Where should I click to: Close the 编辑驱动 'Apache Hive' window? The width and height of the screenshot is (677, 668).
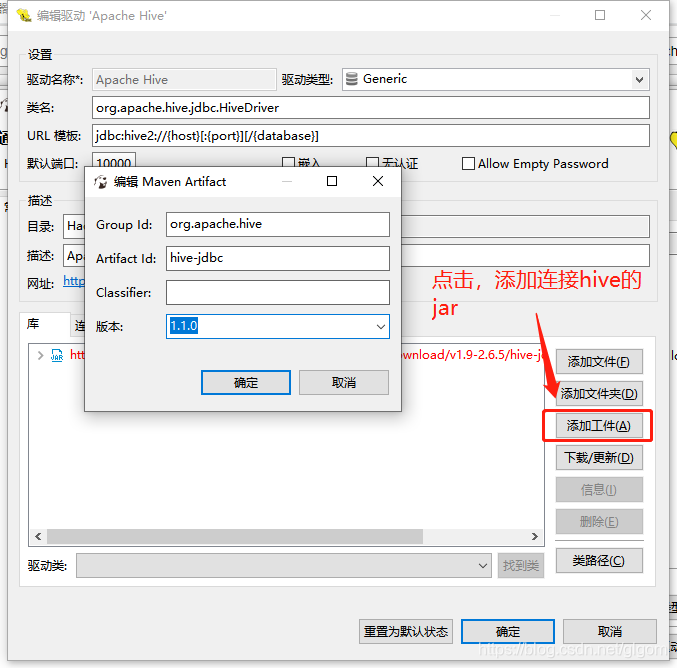[646, 16]
